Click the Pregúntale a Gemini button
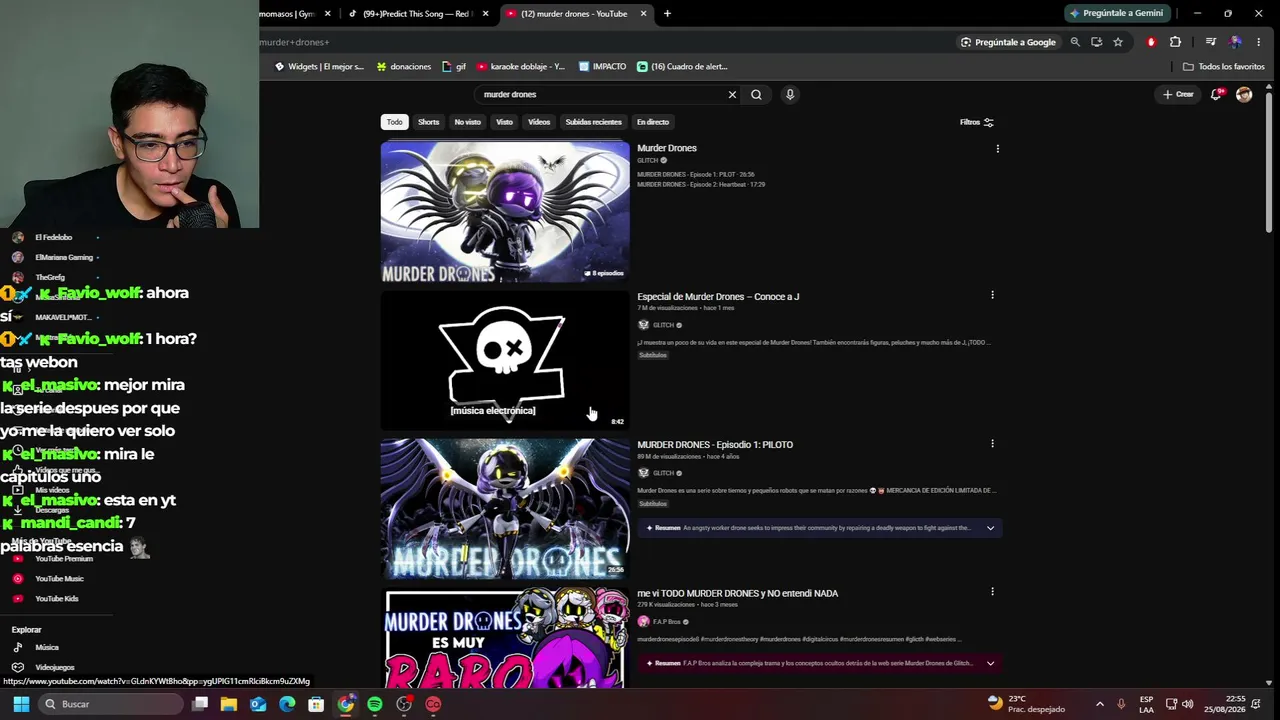1280x720 pixels. [1117, 14]
